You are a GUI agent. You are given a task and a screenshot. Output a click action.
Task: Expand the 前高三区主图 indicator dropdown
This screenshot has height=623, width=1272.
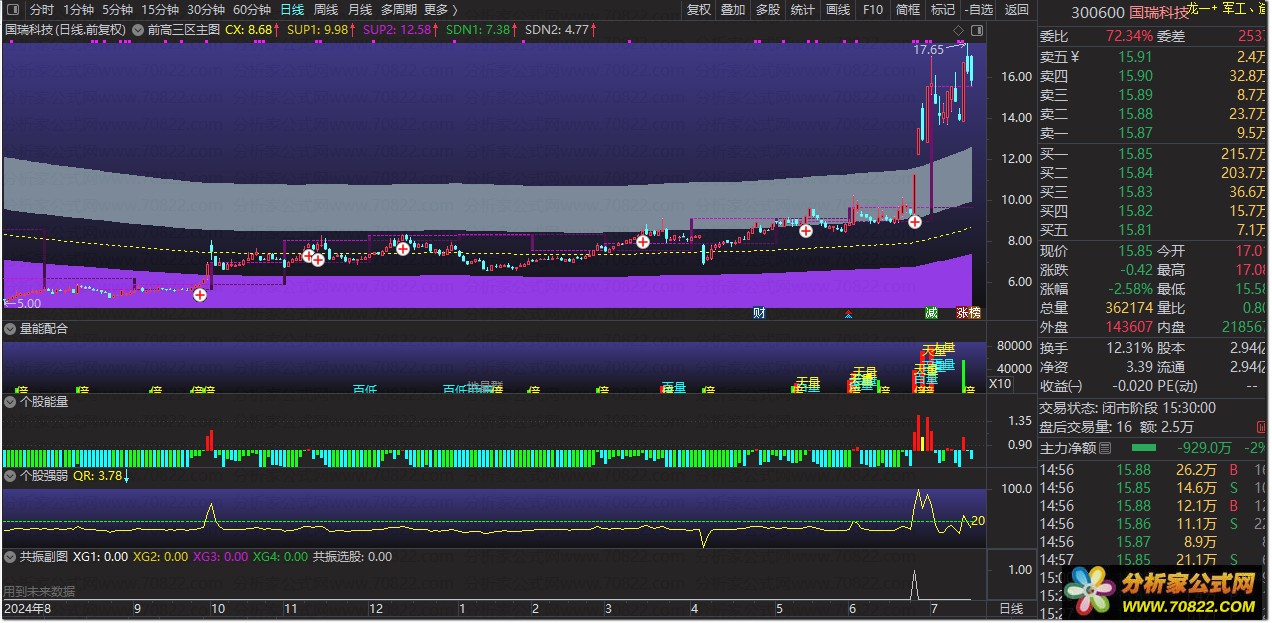coord(138,30)
